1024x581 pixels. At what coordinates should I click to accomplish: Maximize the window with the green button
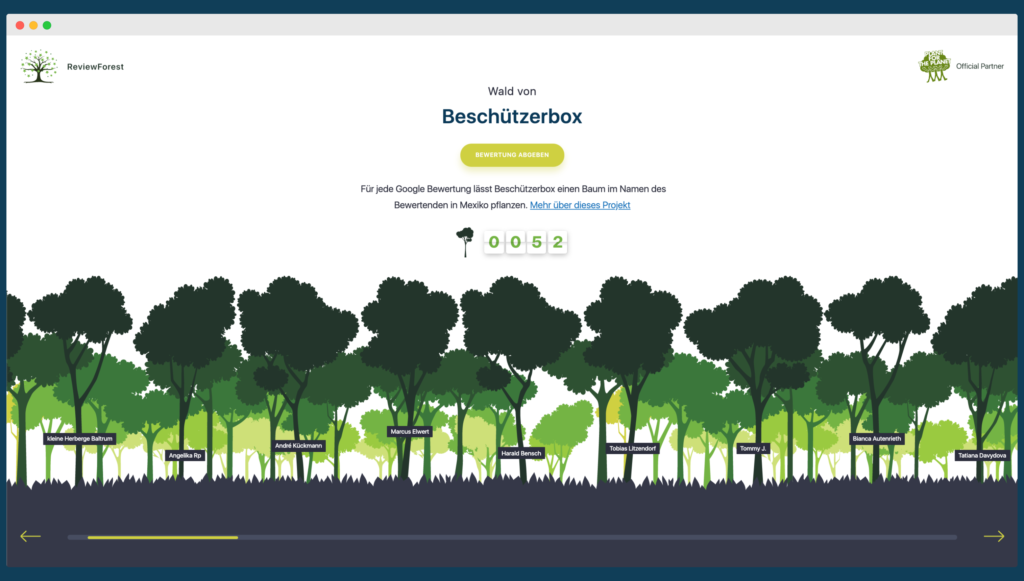point(47,25)
